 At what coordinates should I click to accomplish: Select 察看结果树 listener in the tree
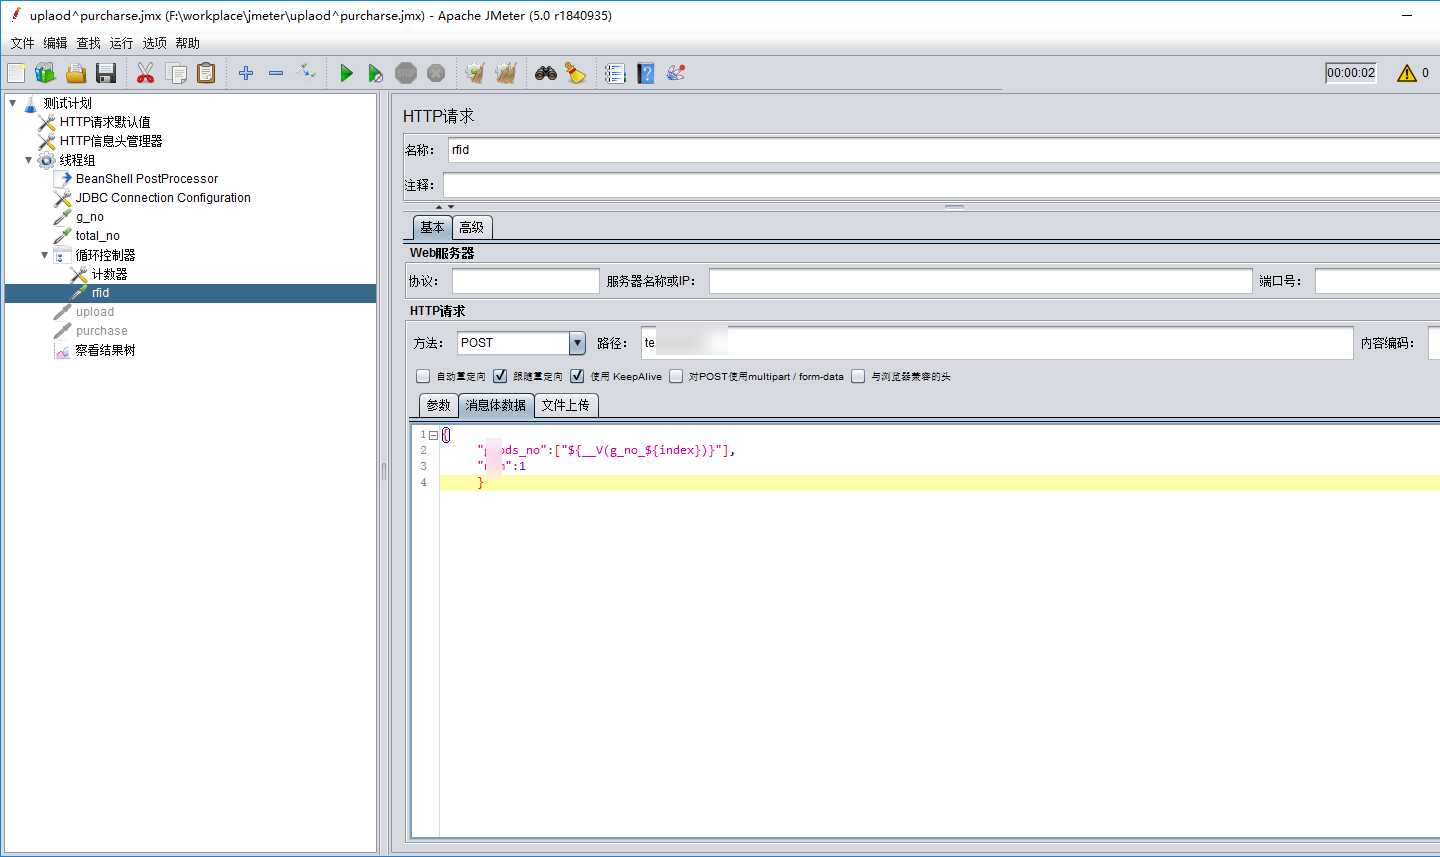click(x=105, y=350)
